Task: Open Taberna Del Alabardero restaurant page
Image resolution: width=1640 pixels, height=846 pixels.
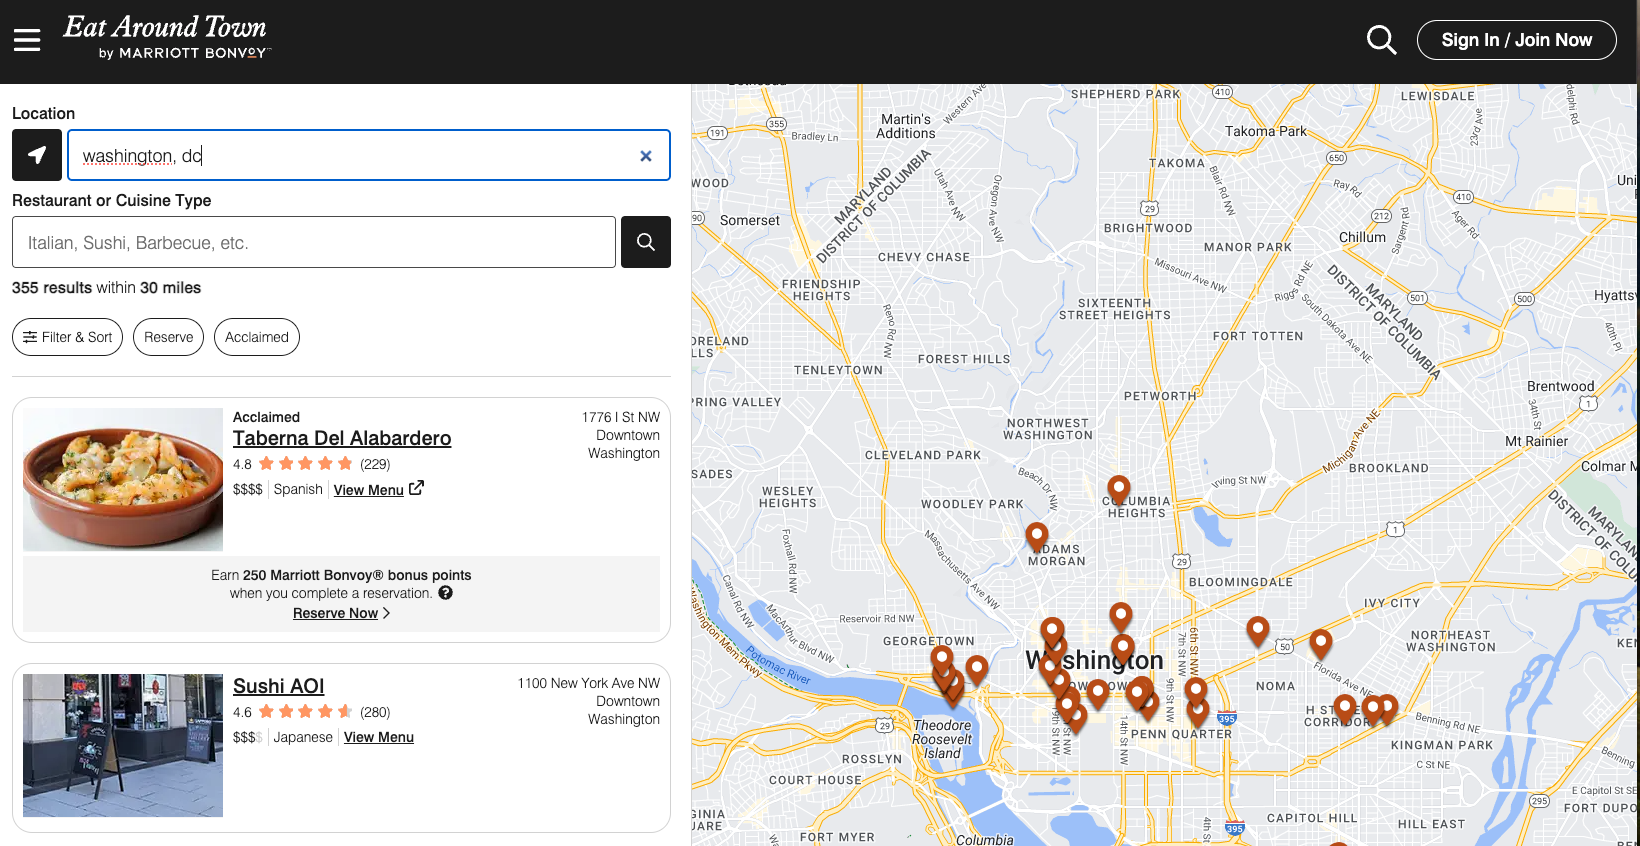Action: pyautogui.click(x=341, y=438)
